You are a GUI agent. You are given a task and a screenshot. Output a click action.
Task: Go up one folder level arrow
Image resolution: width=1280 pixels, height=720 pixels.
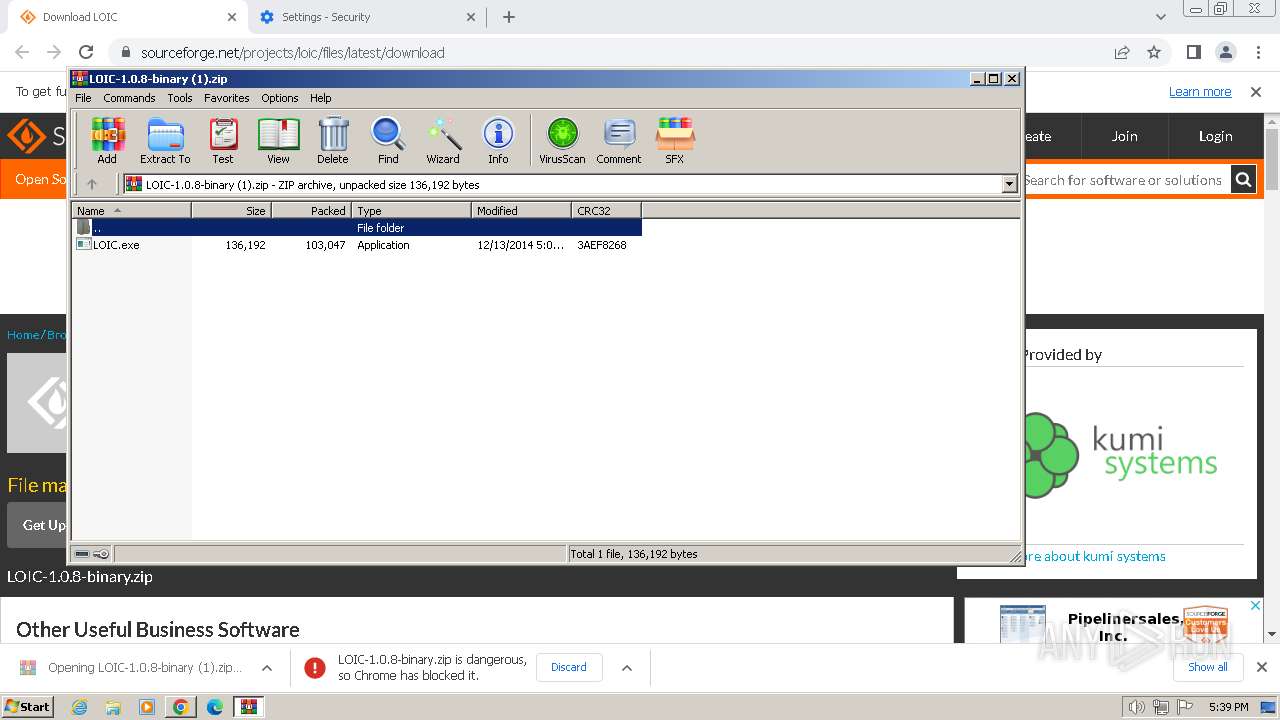pos(92,184)
